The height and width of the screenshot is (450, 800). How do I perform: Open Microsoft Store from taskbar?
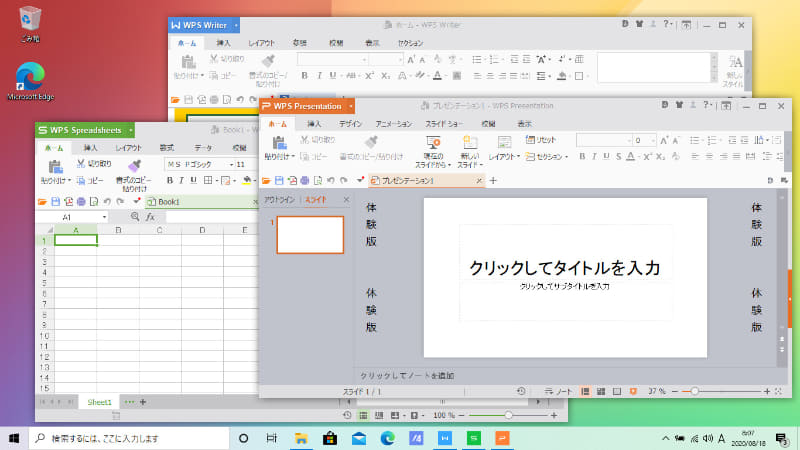click(x=330, y=438)
